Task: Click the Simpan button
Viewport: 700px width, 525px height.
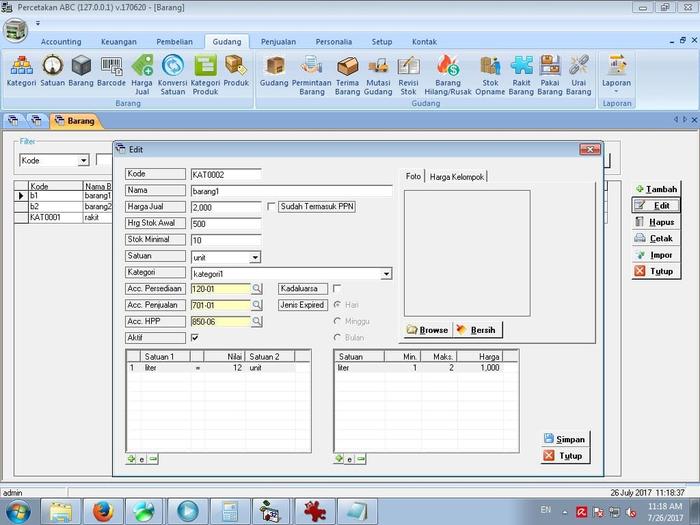Action: [x=564, y=439]
